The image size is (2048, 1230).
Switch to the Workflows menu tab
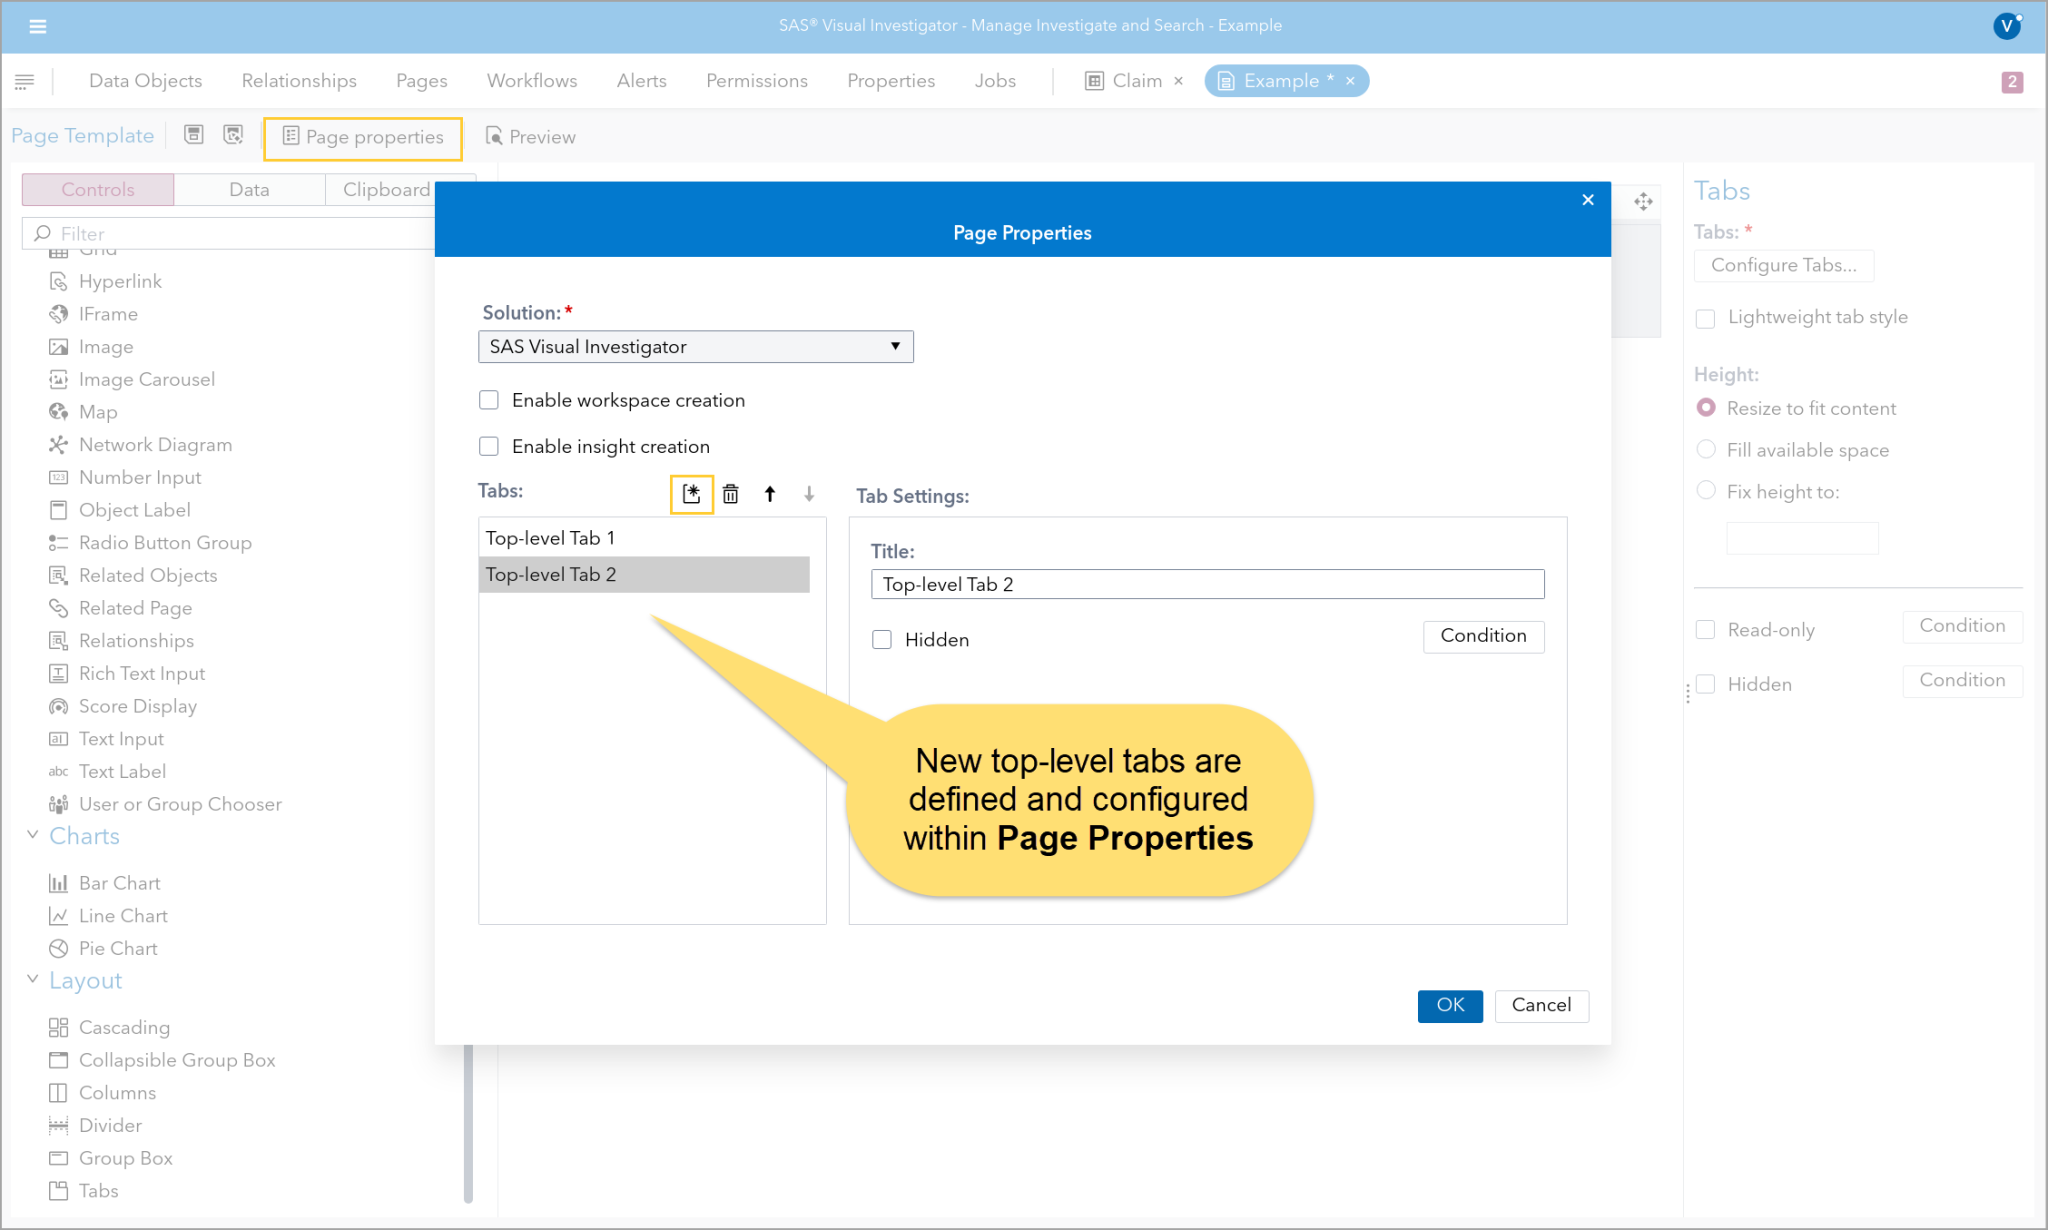click(532, 81)
